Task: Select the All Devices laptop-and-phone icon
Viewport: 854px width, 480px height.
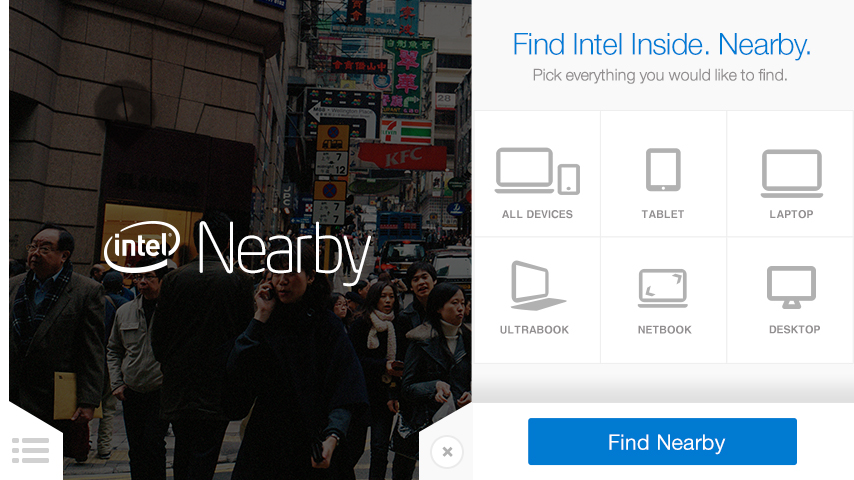Action: click(x=537, y=171)
